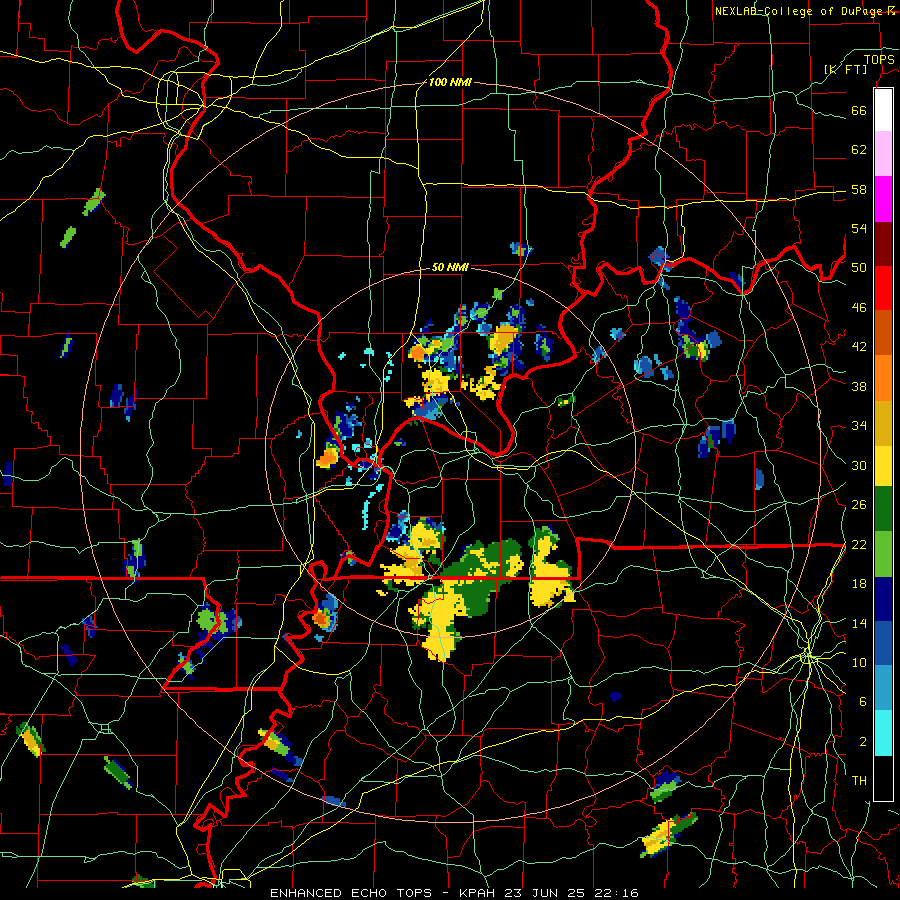Image resolution: width=900 pixels, height=900 pixels.
Task: Click the legend value 58
Action: click(859, 189)
